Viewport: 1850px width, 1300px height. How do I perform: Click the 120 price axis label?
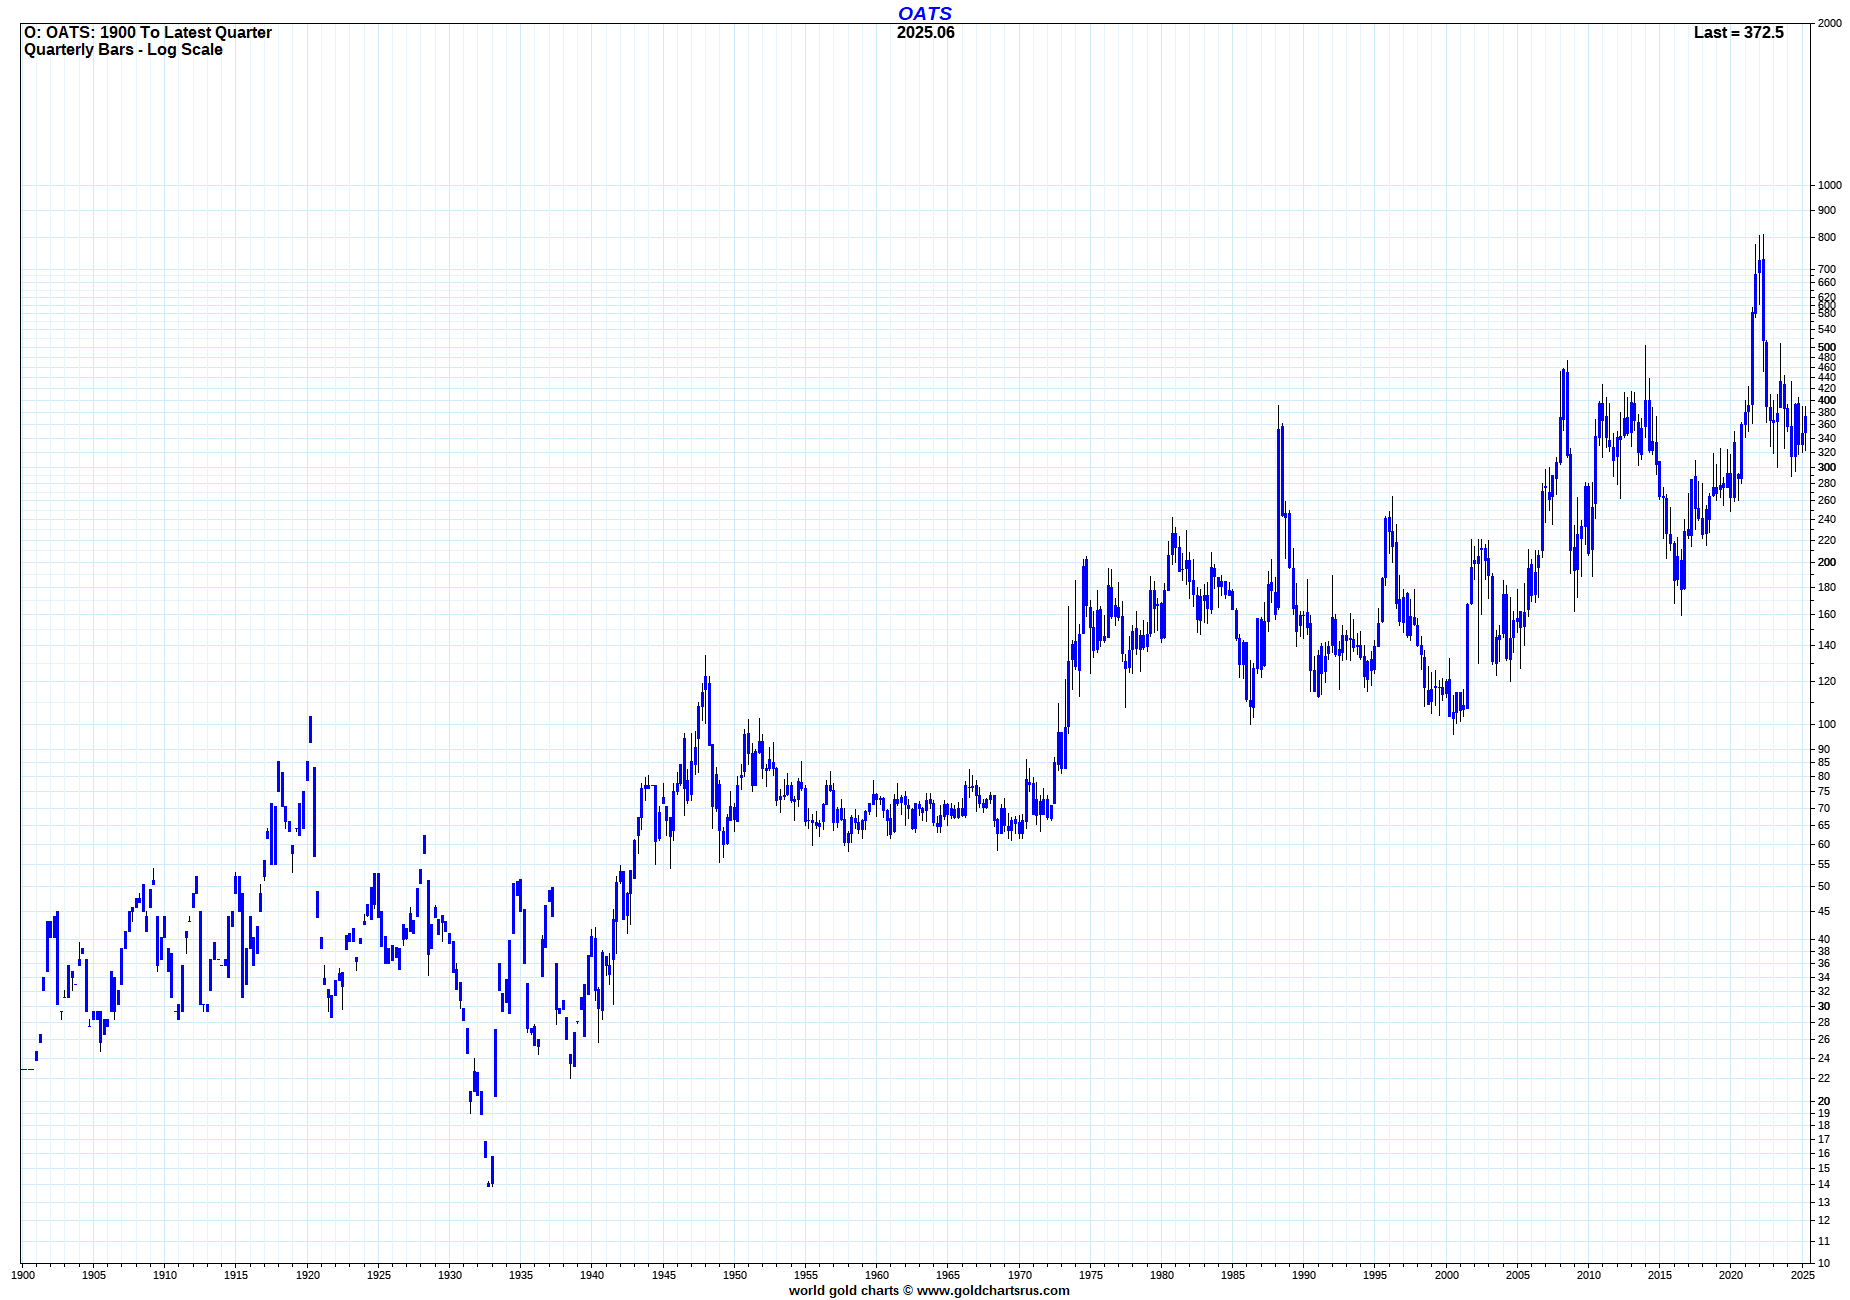[1827, 681]
